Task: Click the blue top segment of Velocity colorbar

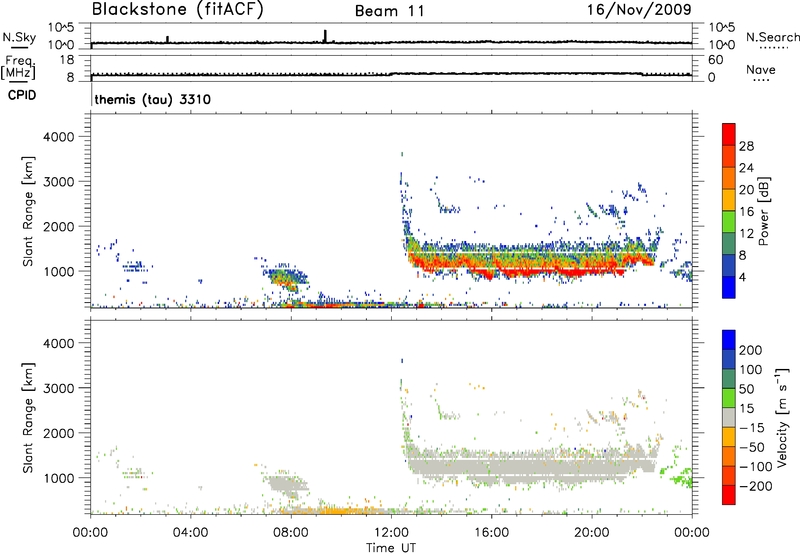Action: coord(729,340)
